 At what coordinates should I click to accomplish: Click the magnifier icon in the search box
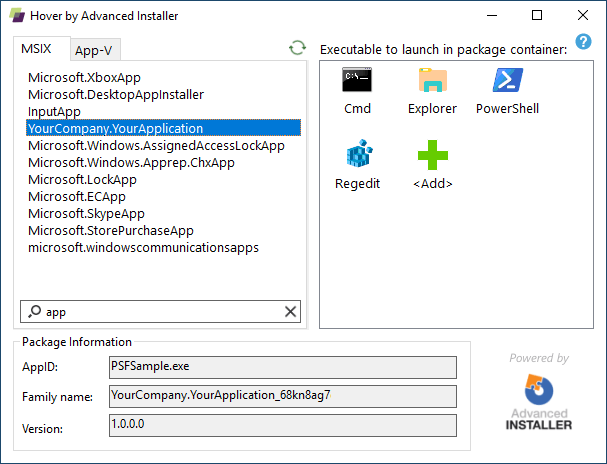click(x=34, y=311)
